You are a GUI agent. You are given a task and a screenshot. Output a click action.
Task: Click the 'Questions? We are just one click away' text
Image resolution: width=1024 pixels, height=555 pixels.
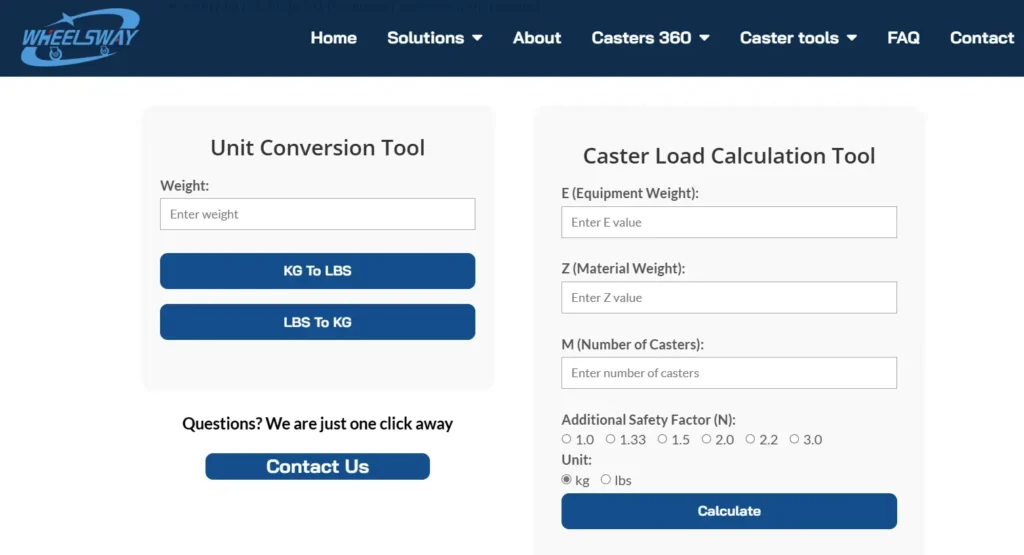317,424
